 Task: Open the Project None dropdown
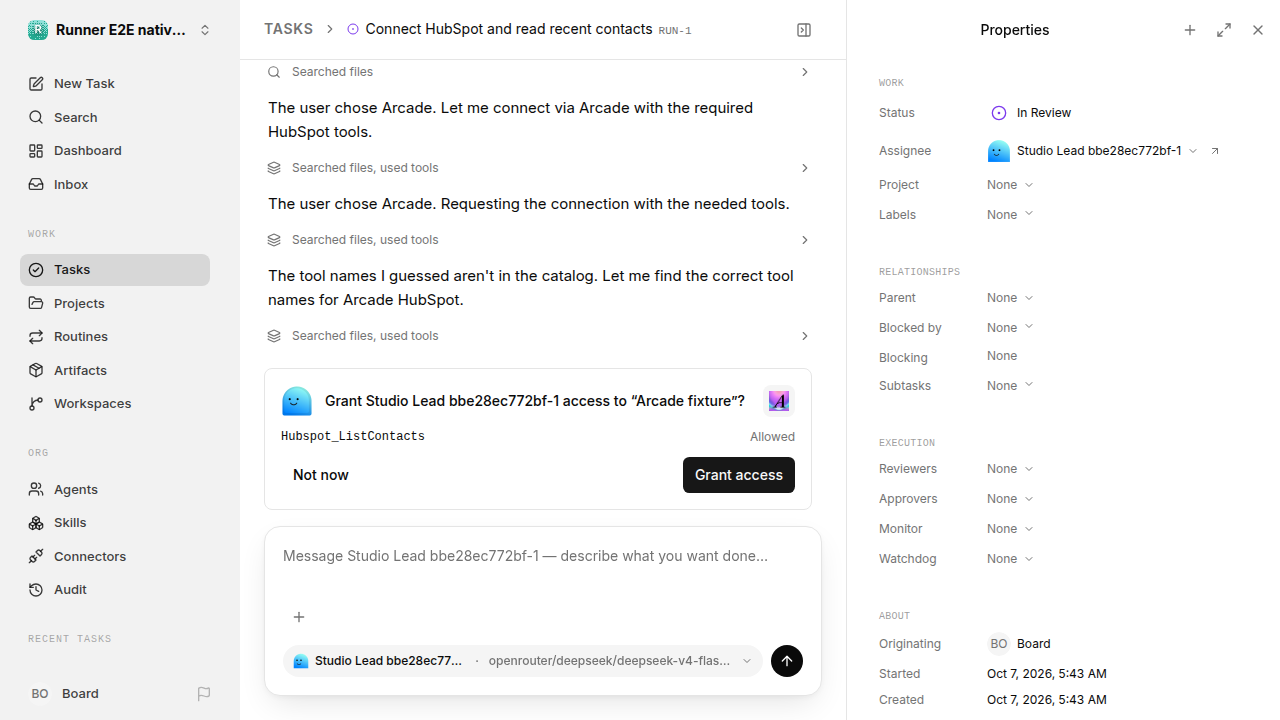(x=1010, y=185)
